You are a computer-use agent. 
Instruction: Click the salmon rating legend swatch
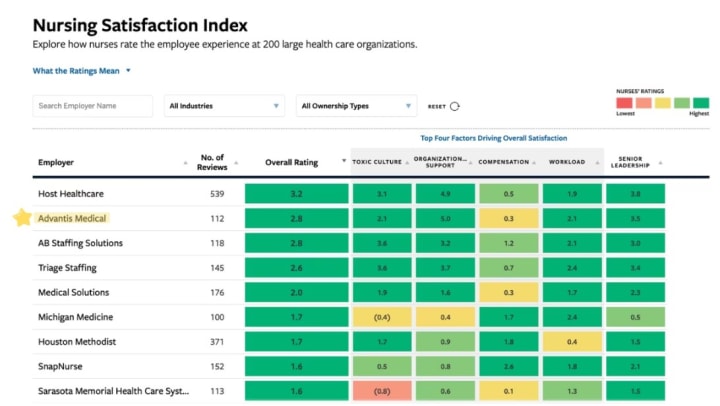point(644,103)
